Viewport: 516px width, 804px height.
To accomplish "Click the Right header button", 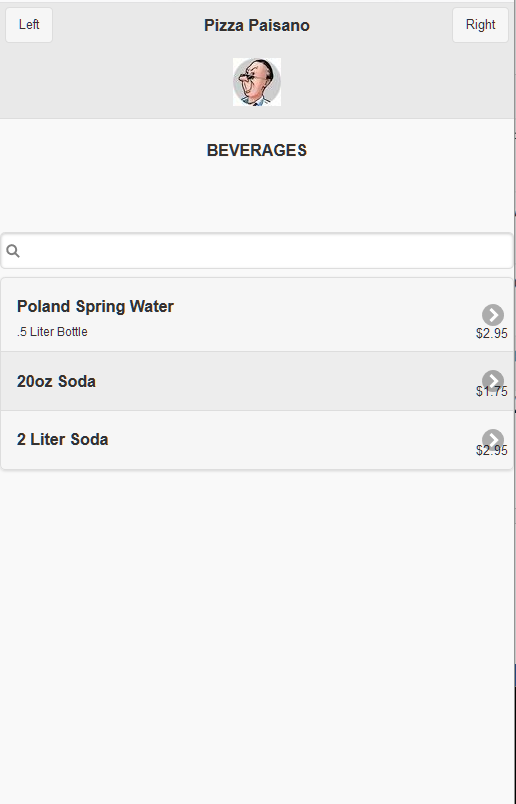I will pos(480,25).
